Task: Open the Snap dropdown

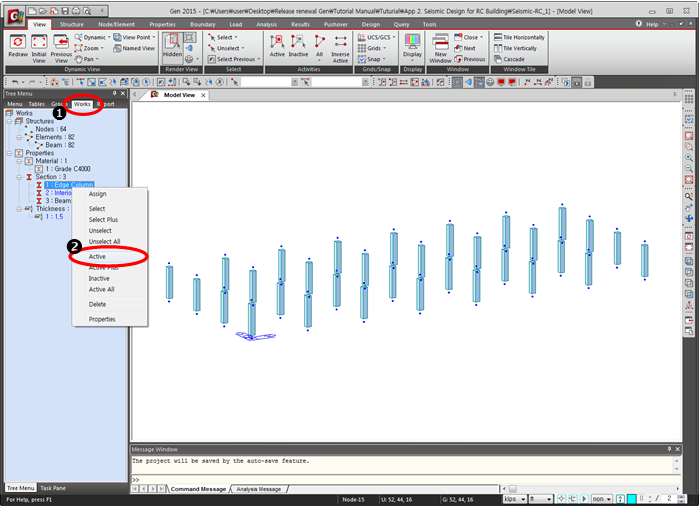Action: click(371, 59)
